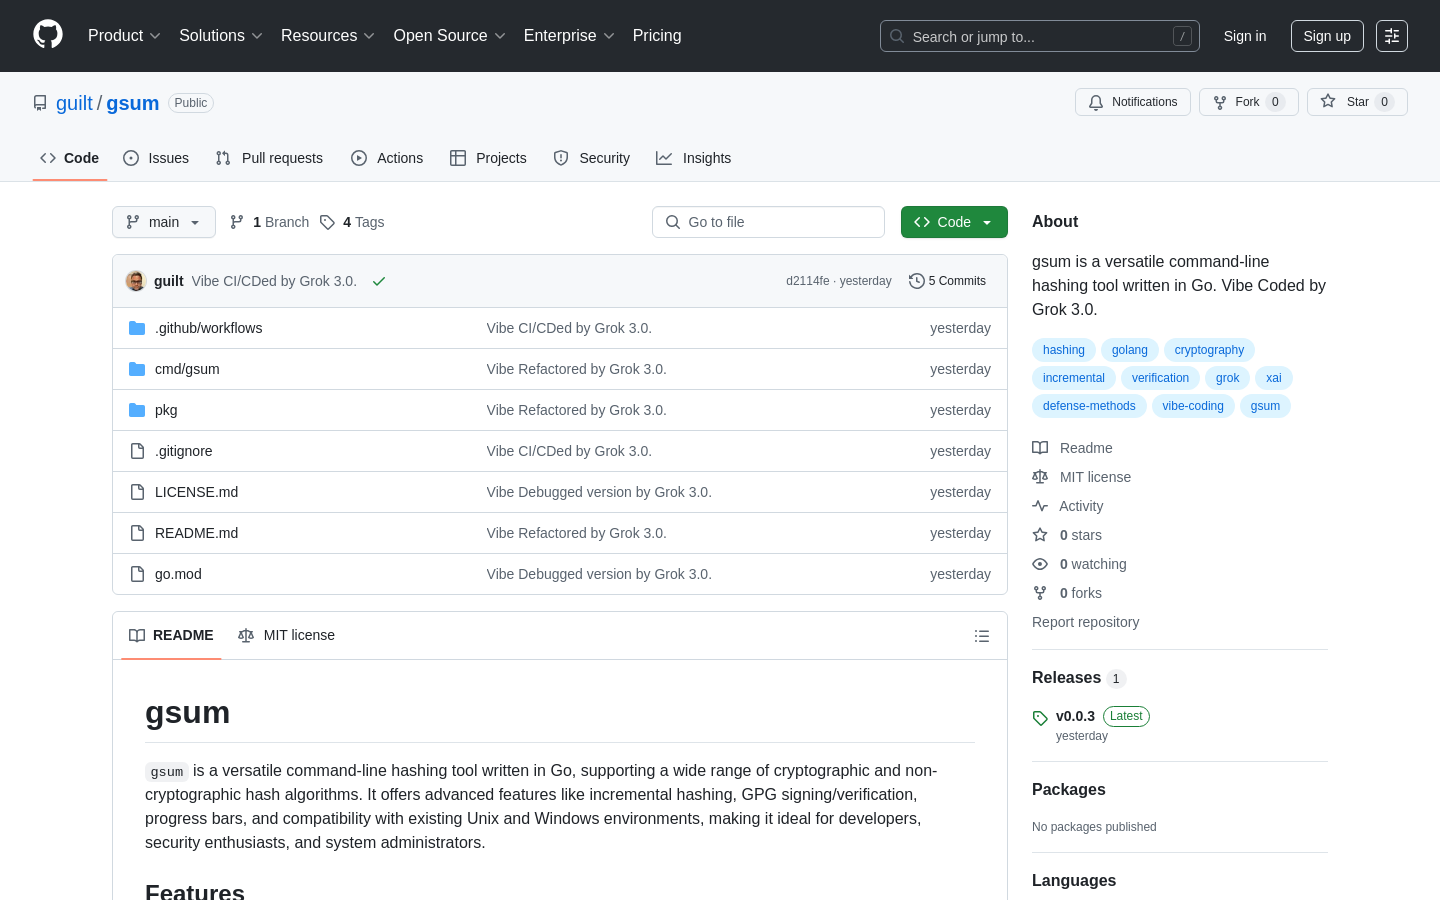Viewport: 1440px width, 900px height.
Task: Click the xai topic tag
Action: 1274,378
